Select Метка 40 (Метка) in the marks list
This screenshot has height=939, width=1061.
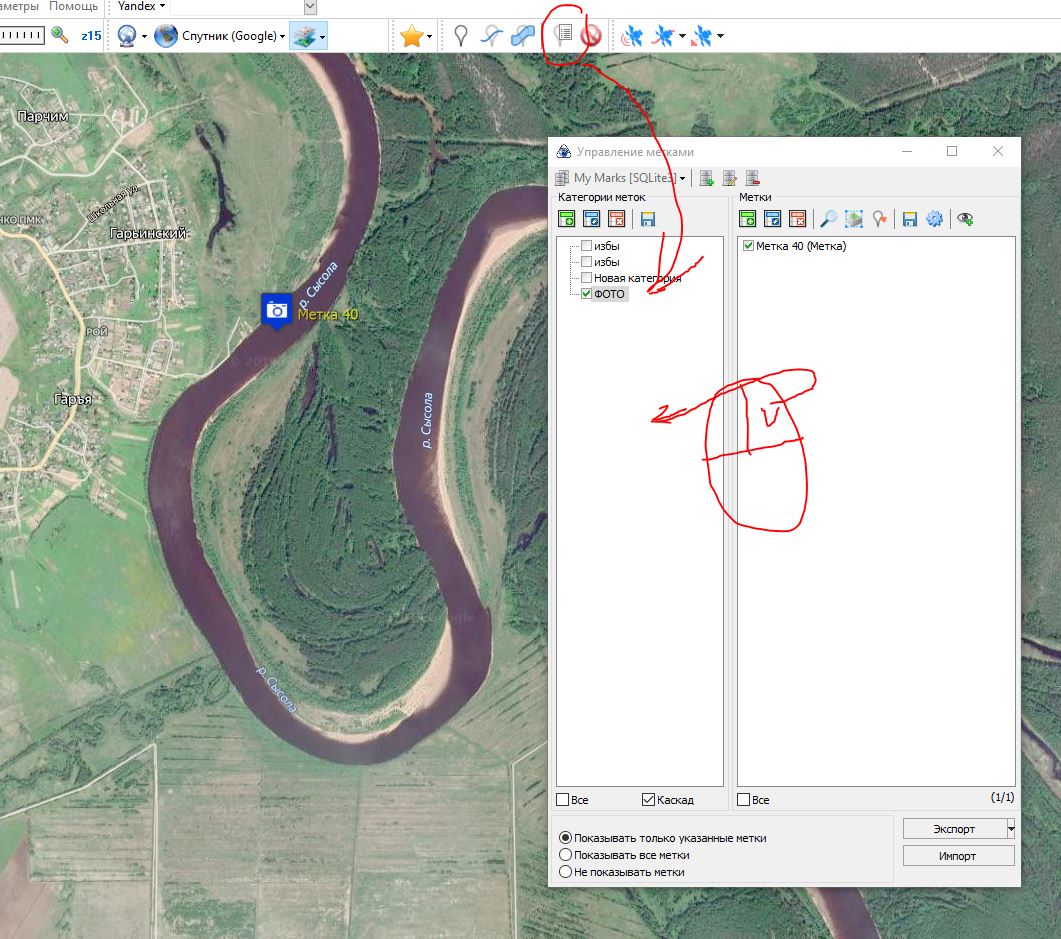pos(800,246)
